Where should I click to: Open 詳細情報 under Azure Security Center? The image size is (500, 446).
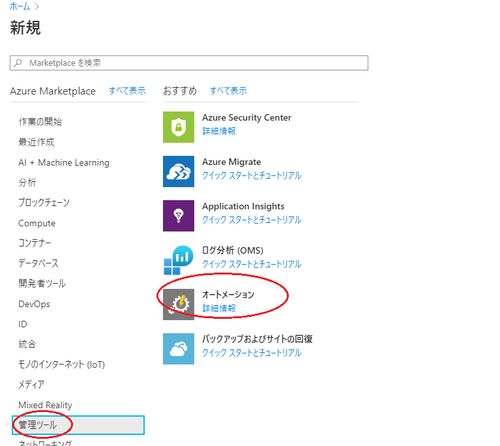tap(219, 131)
